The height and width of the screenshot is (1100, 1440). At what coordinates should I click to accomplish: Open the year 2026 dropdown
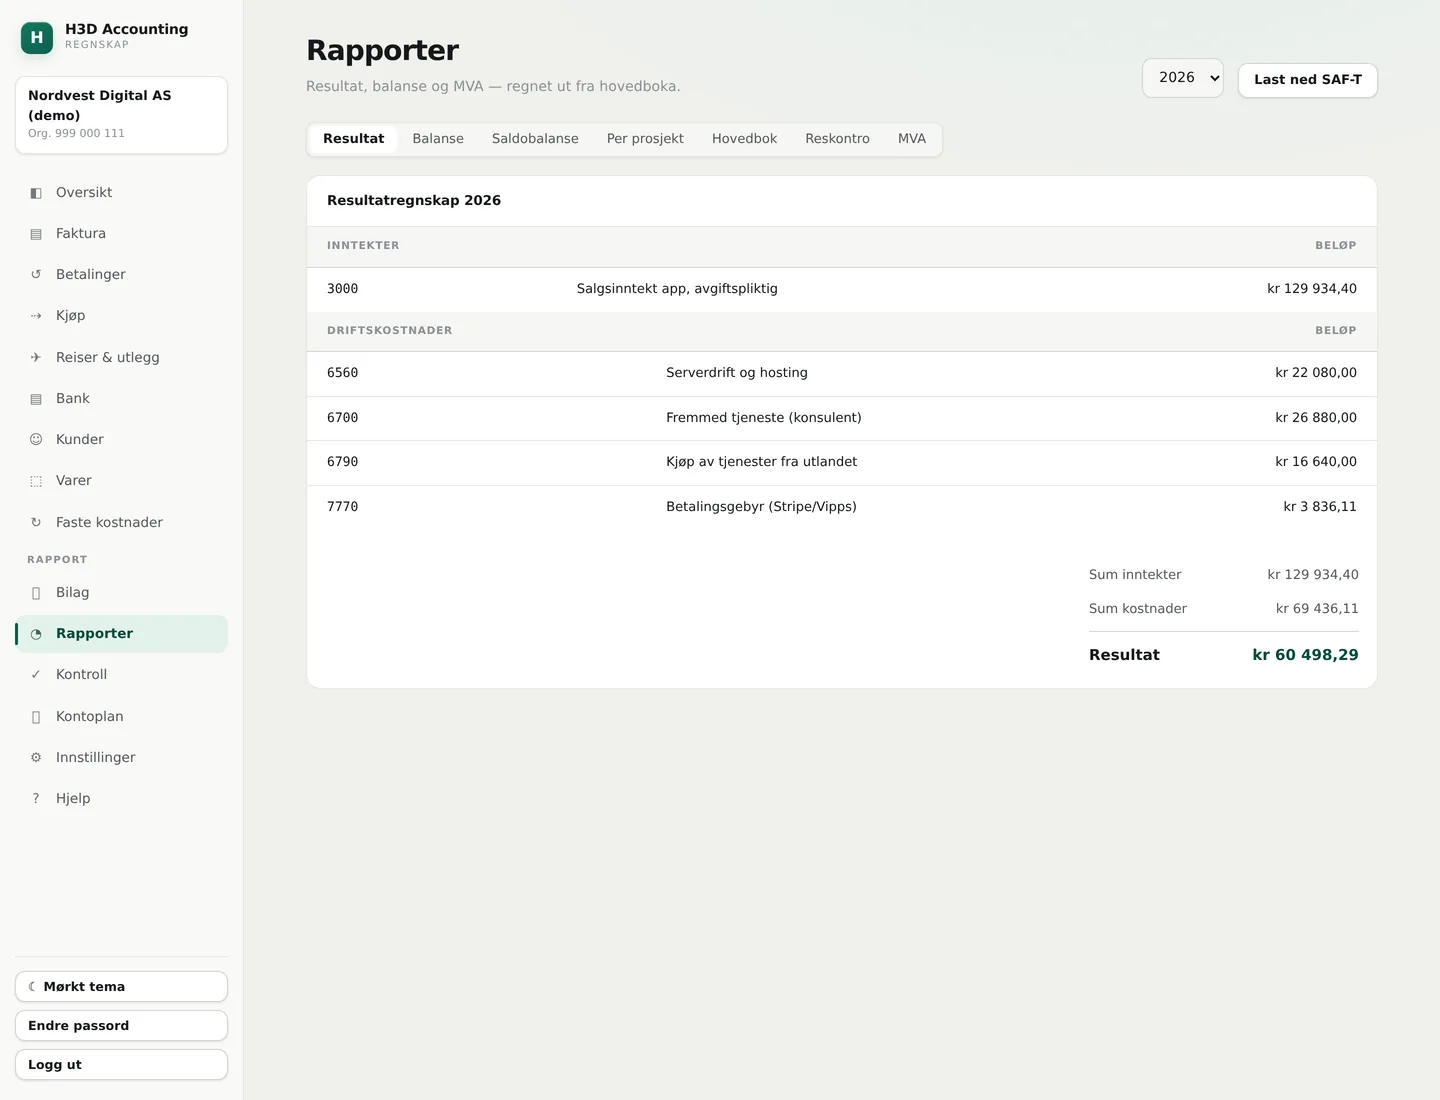click(1183, 78)
